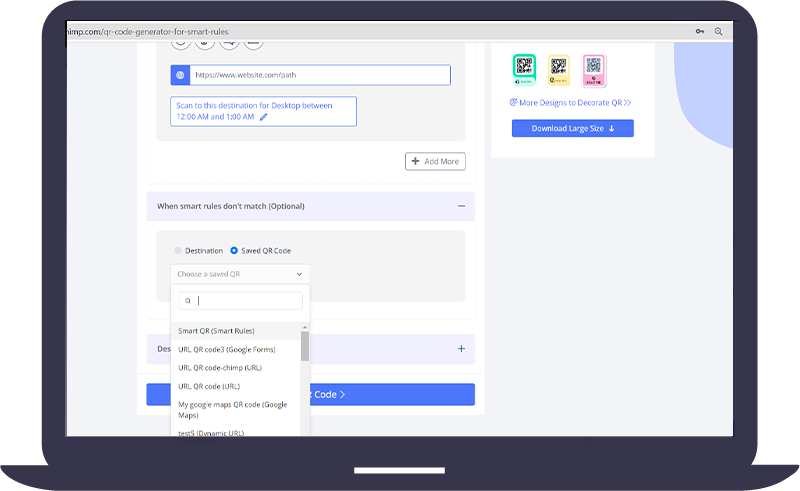Image resolution: width=800 pixels, height=491 pixels.
Task: Choose 'URL QR code3 (Google Forms)' option
Action: tap(236, 350)
